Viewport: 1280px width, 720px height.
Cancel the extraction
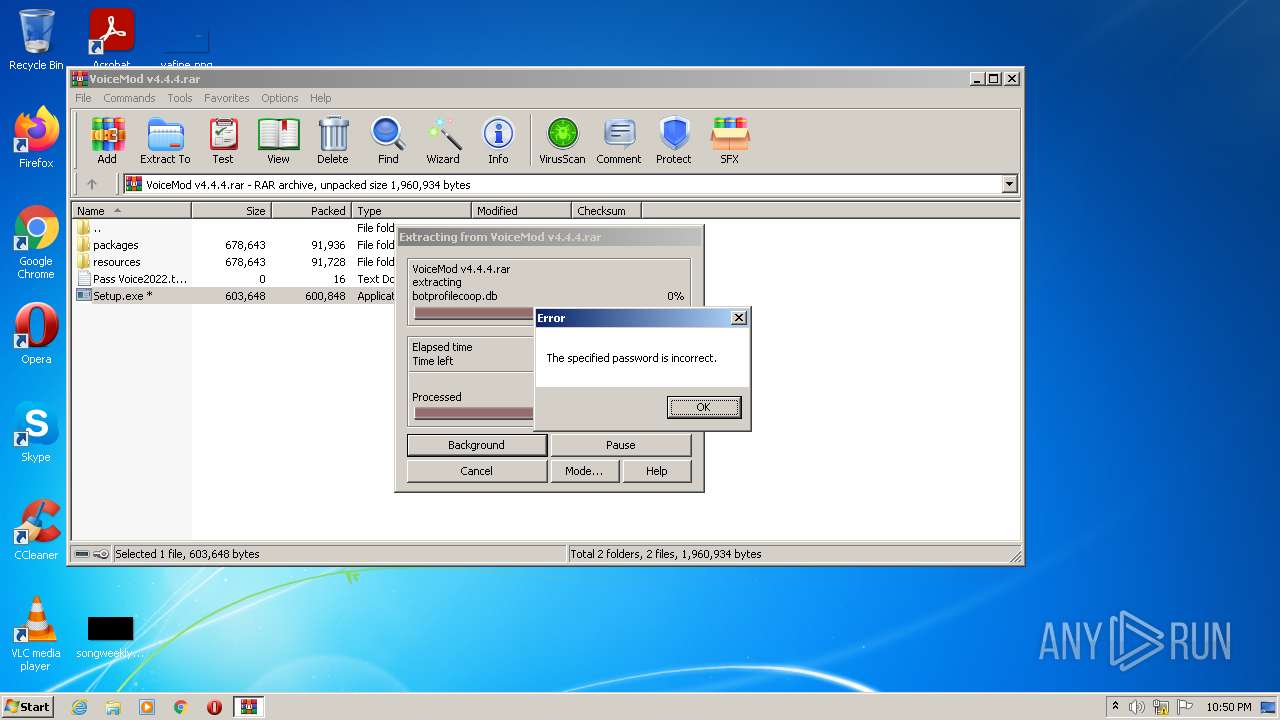click(476, 471)
